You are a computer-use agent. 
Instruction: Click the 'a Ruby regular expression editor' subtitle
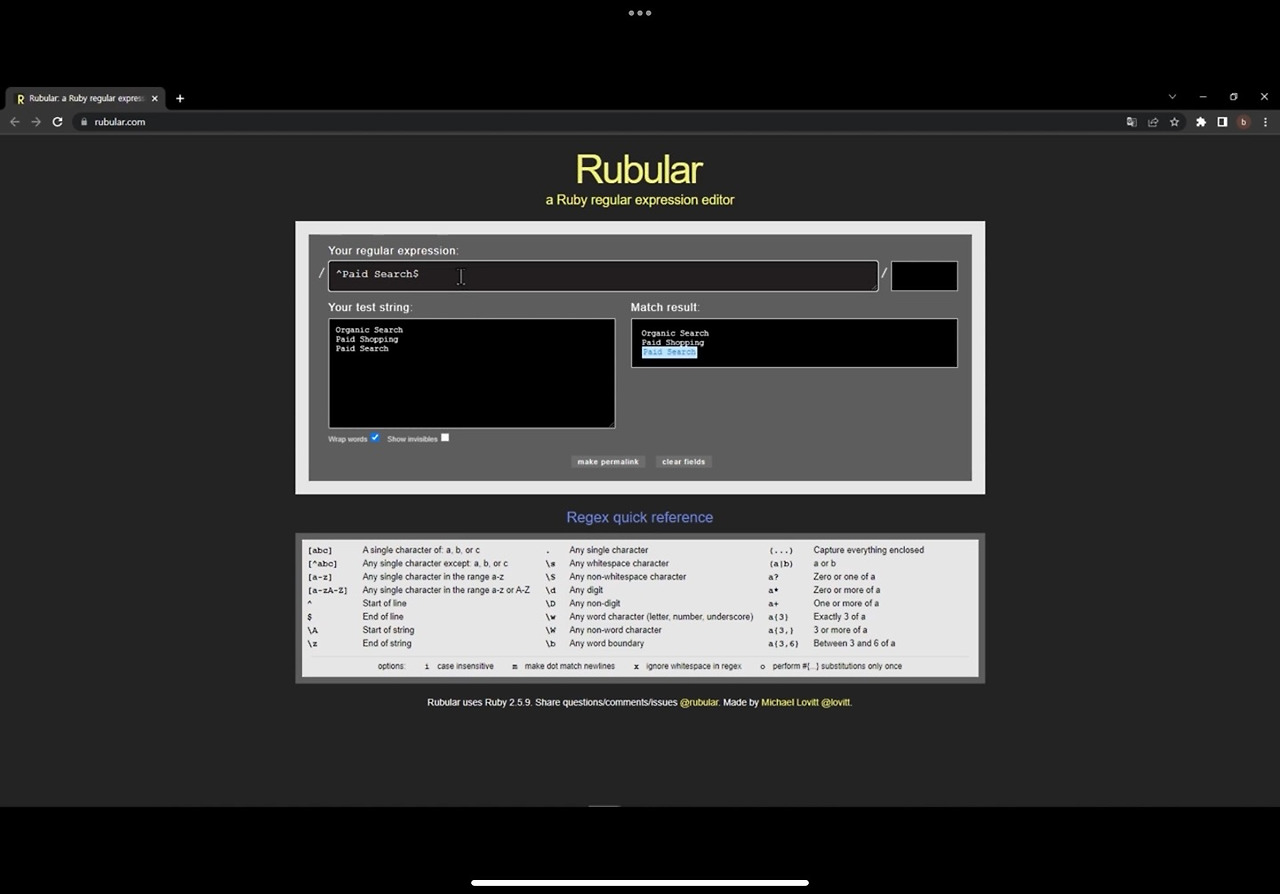coord(640,200)
